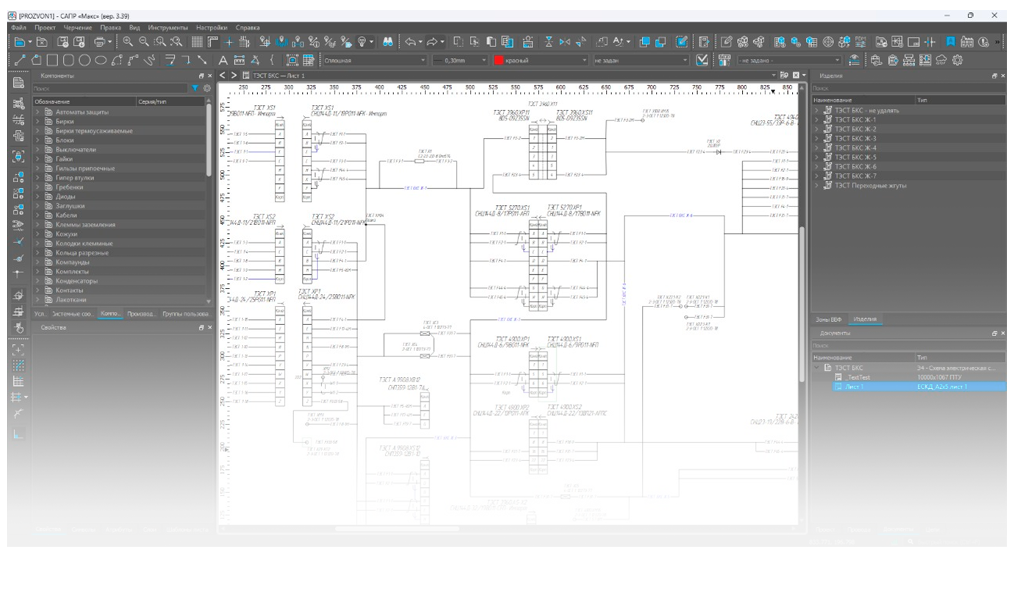Click the print icon in toolbar
Image resolution: width=1013 pixels, height=589 pixels.
(99, 42)
